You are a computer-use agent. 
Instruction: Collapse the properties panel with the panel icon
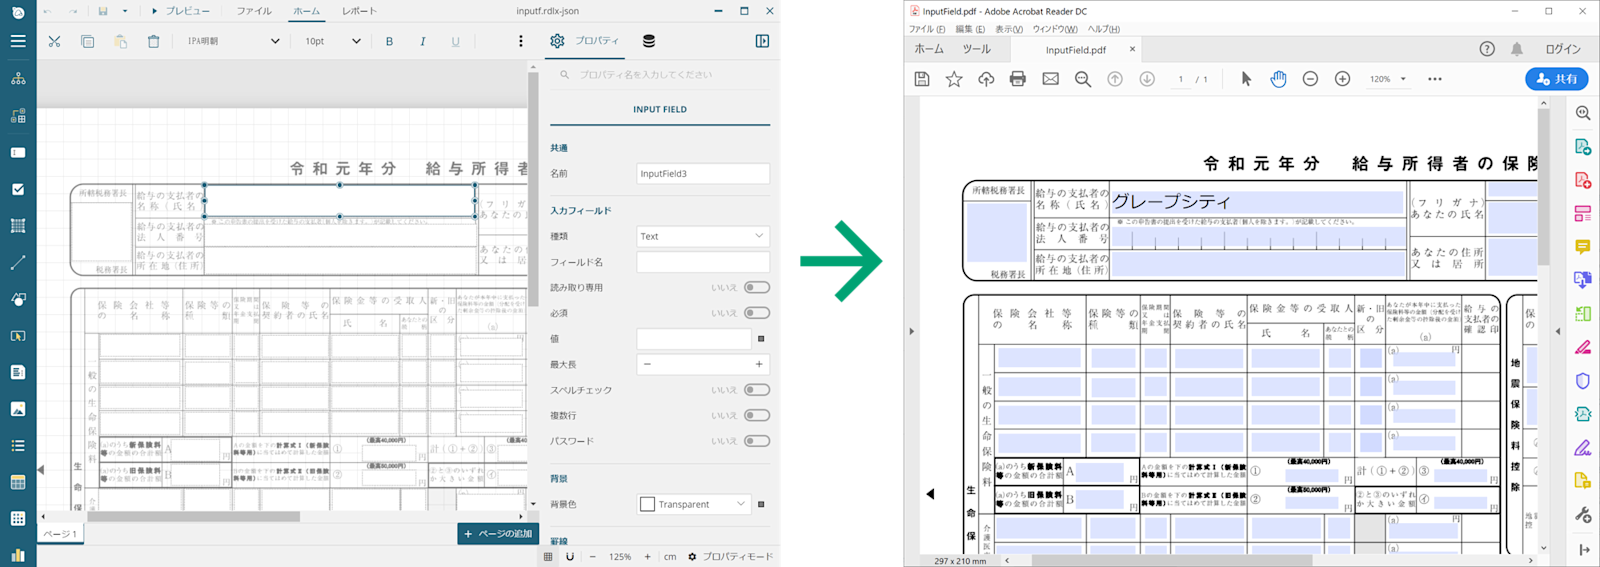(762, 41)
